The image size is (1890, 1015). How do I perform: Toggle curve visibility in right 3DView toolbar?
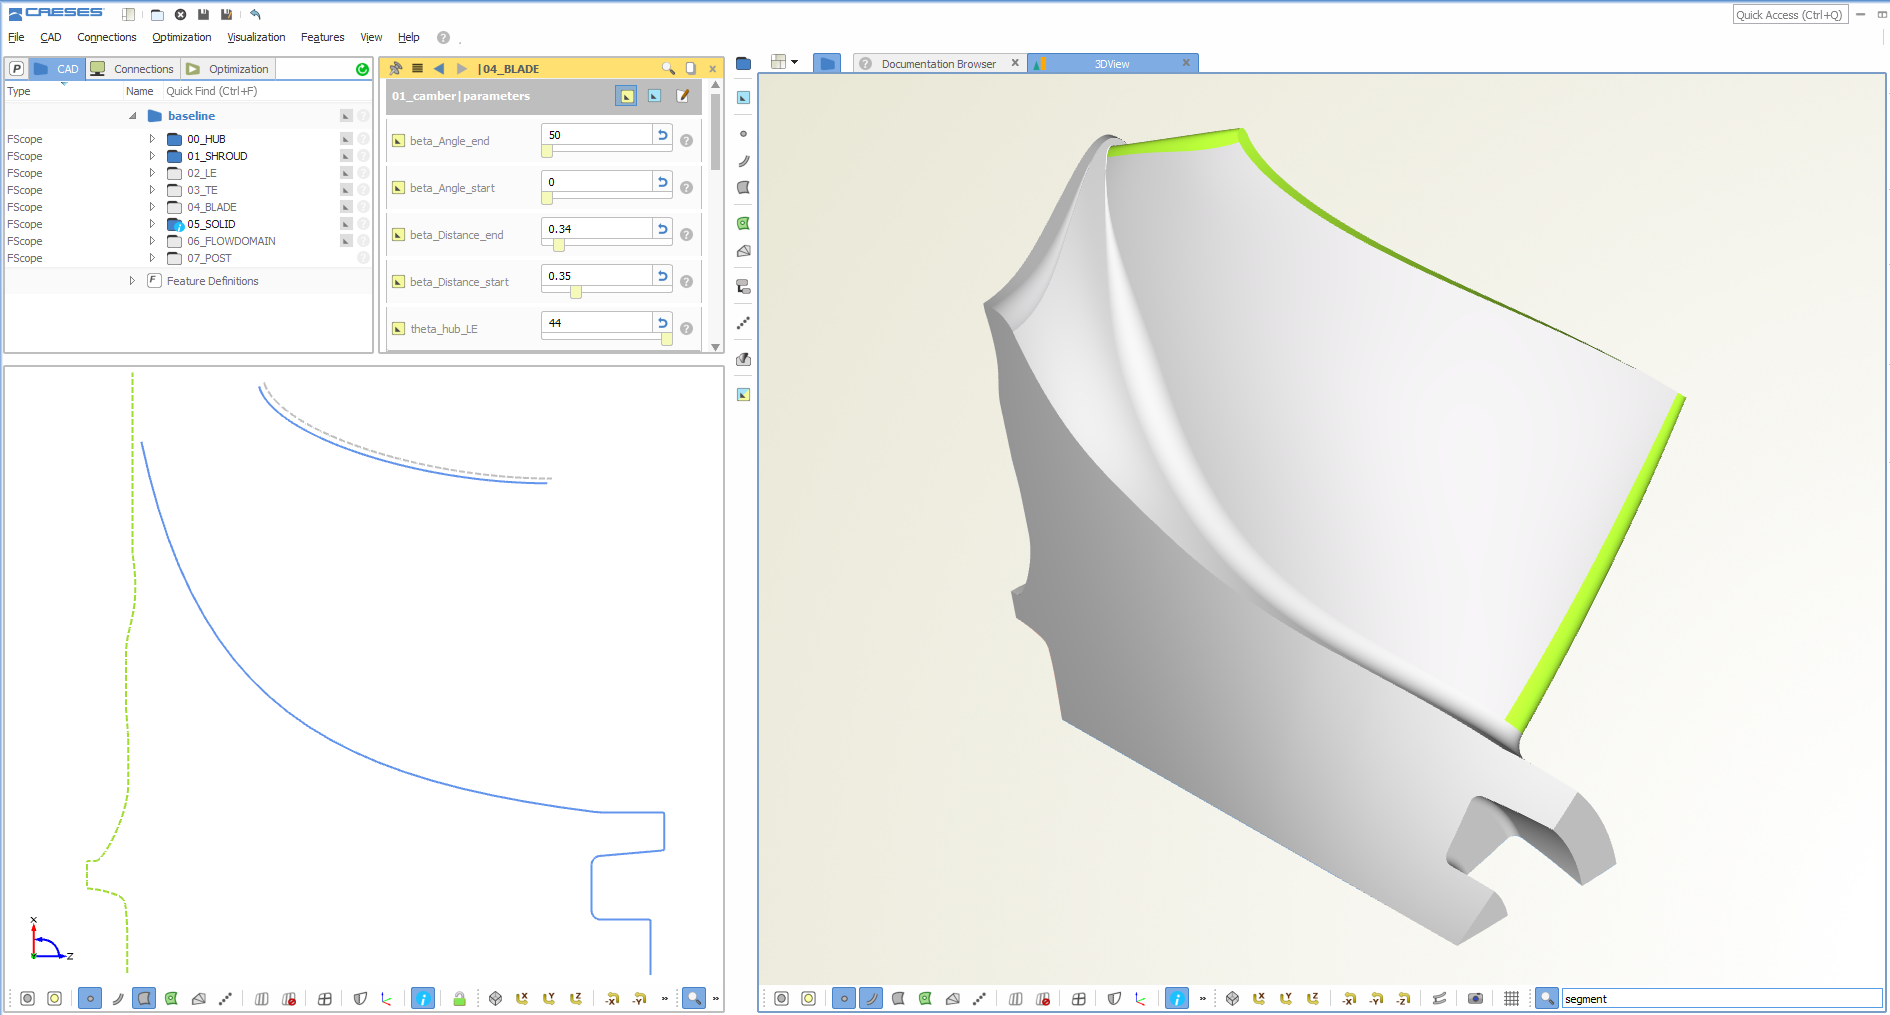point(871,998)
